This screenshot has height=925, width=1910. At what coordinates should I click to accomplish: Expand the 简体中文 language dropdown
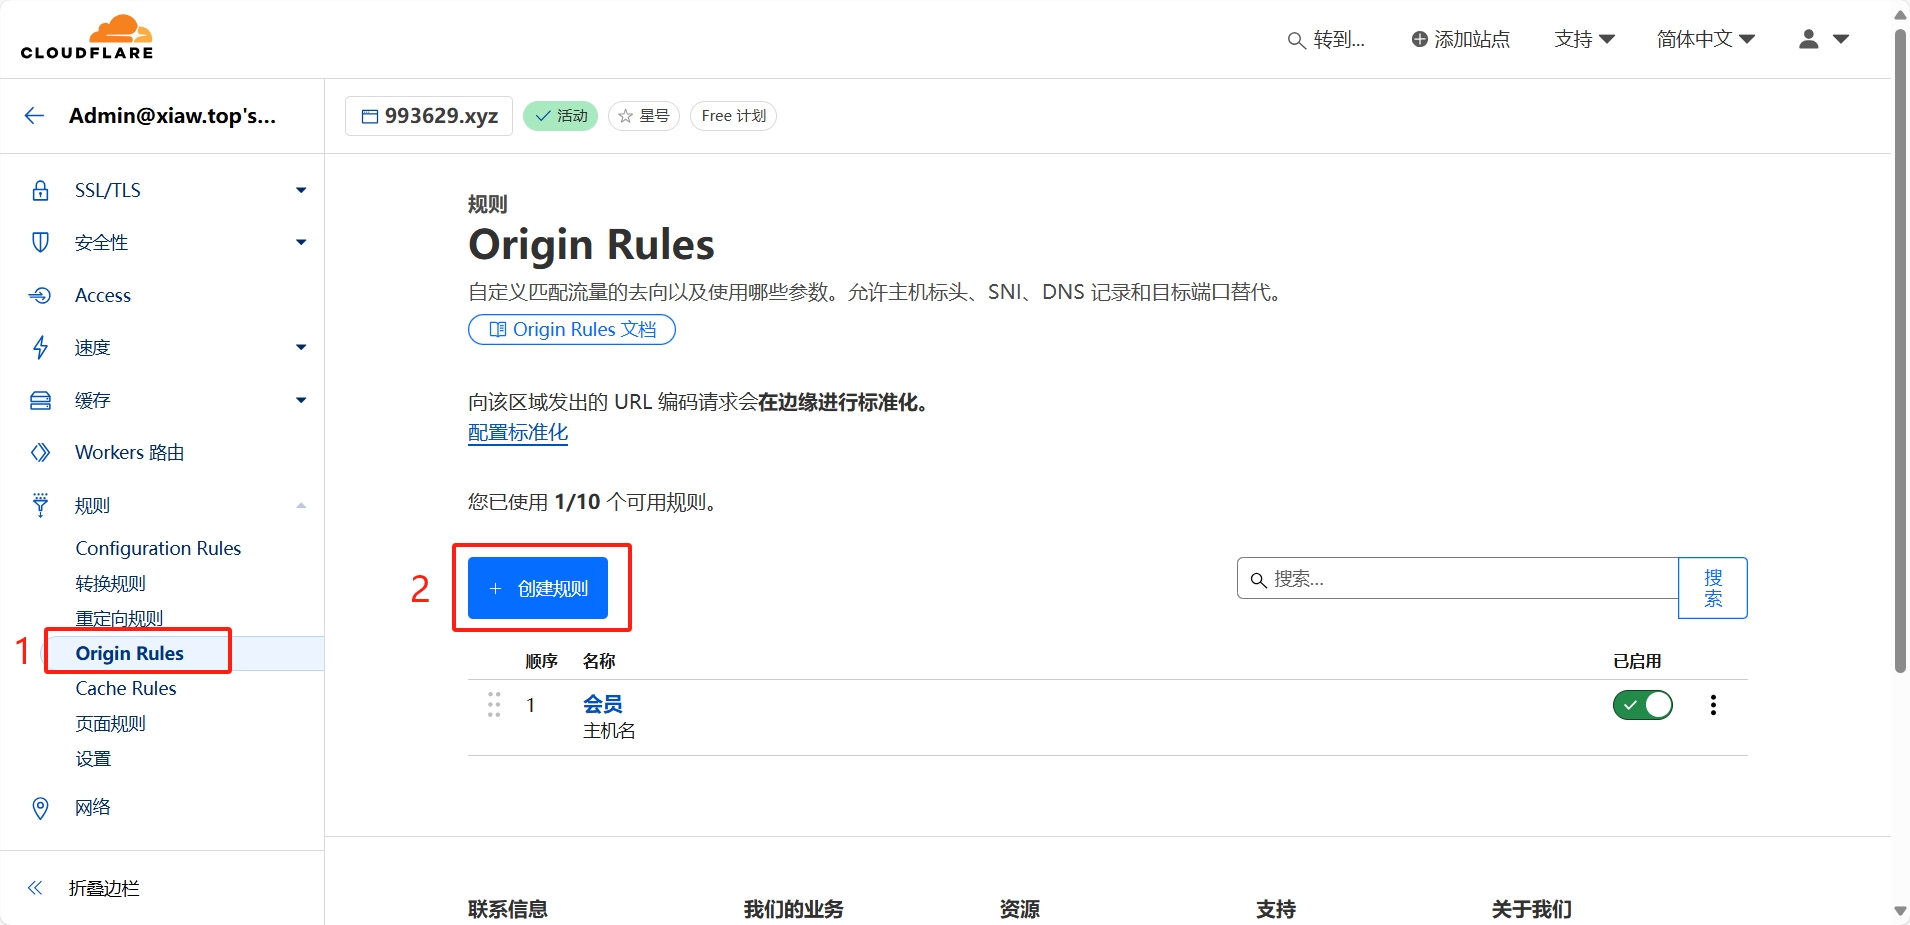coord(1703,39)
